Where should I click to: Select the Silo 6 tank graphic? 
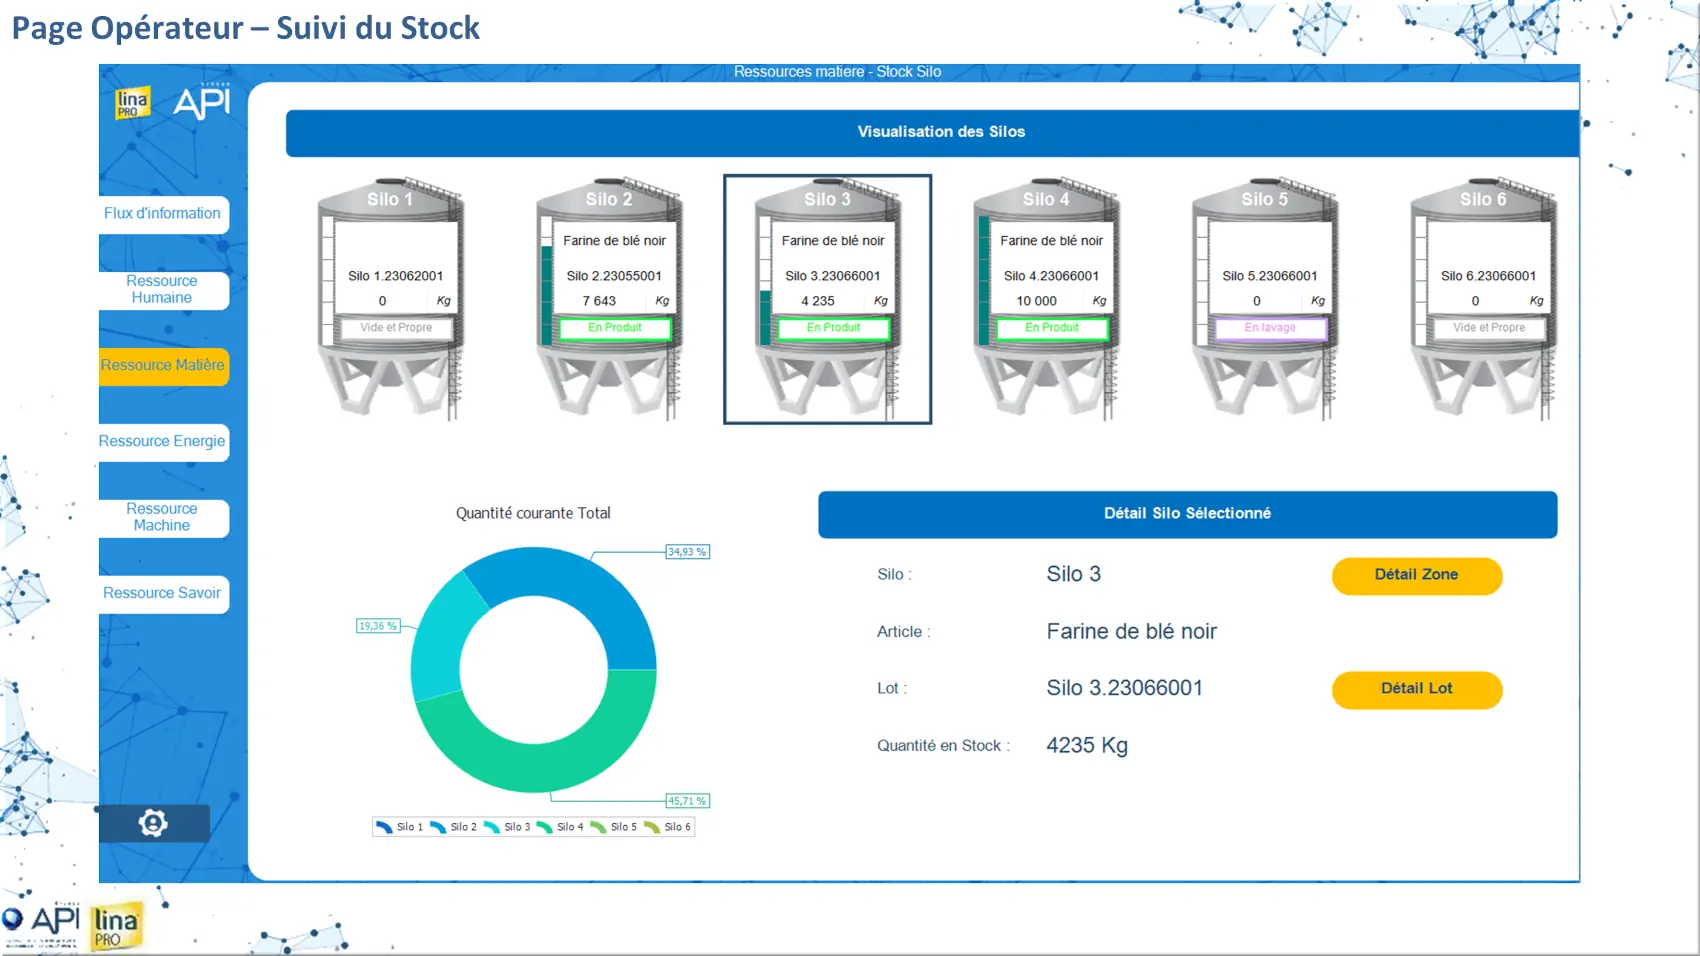1483,298
